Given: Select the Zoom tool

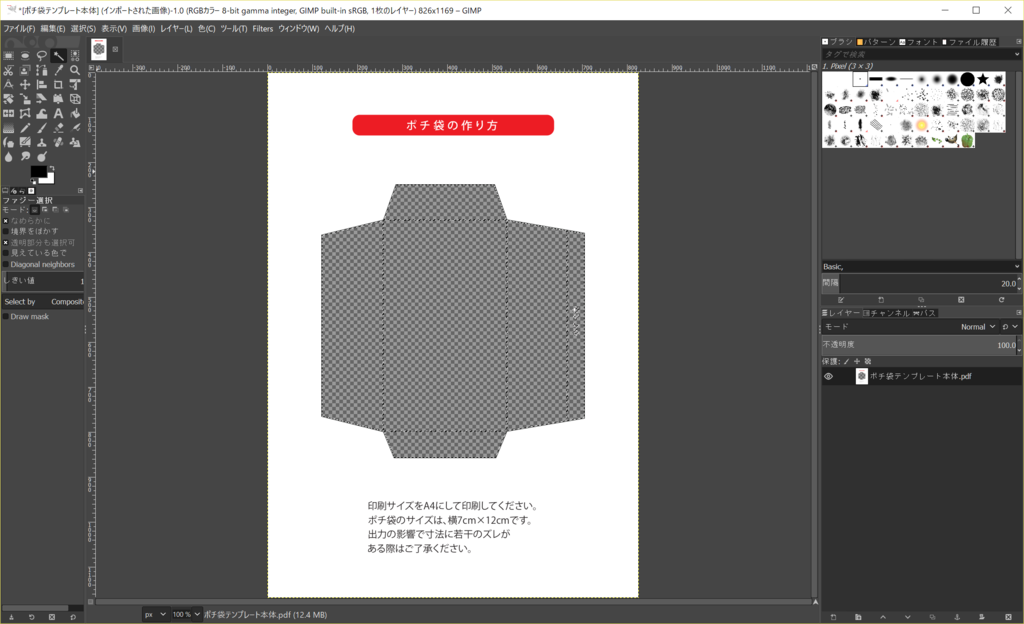Looking at the screenshot, I should [x=74, y=70].
